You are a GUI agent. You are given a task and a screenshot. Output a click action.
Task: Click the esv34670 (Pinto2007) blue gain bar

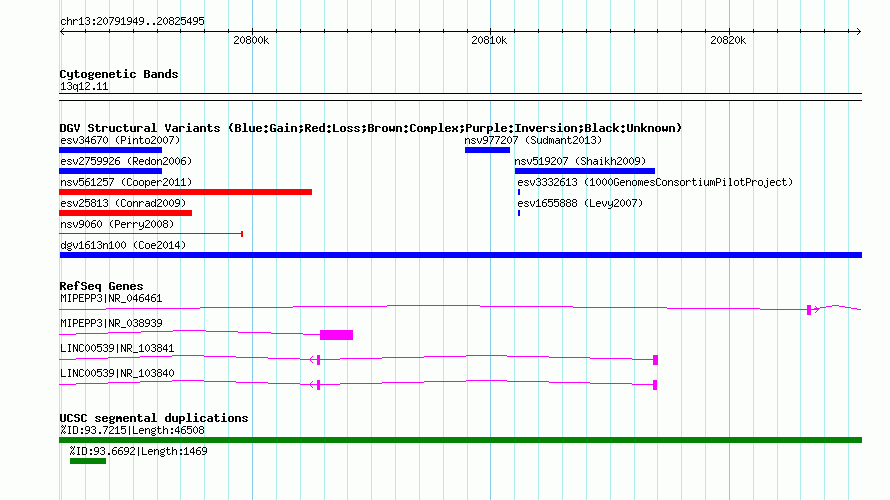click(111, 150)
